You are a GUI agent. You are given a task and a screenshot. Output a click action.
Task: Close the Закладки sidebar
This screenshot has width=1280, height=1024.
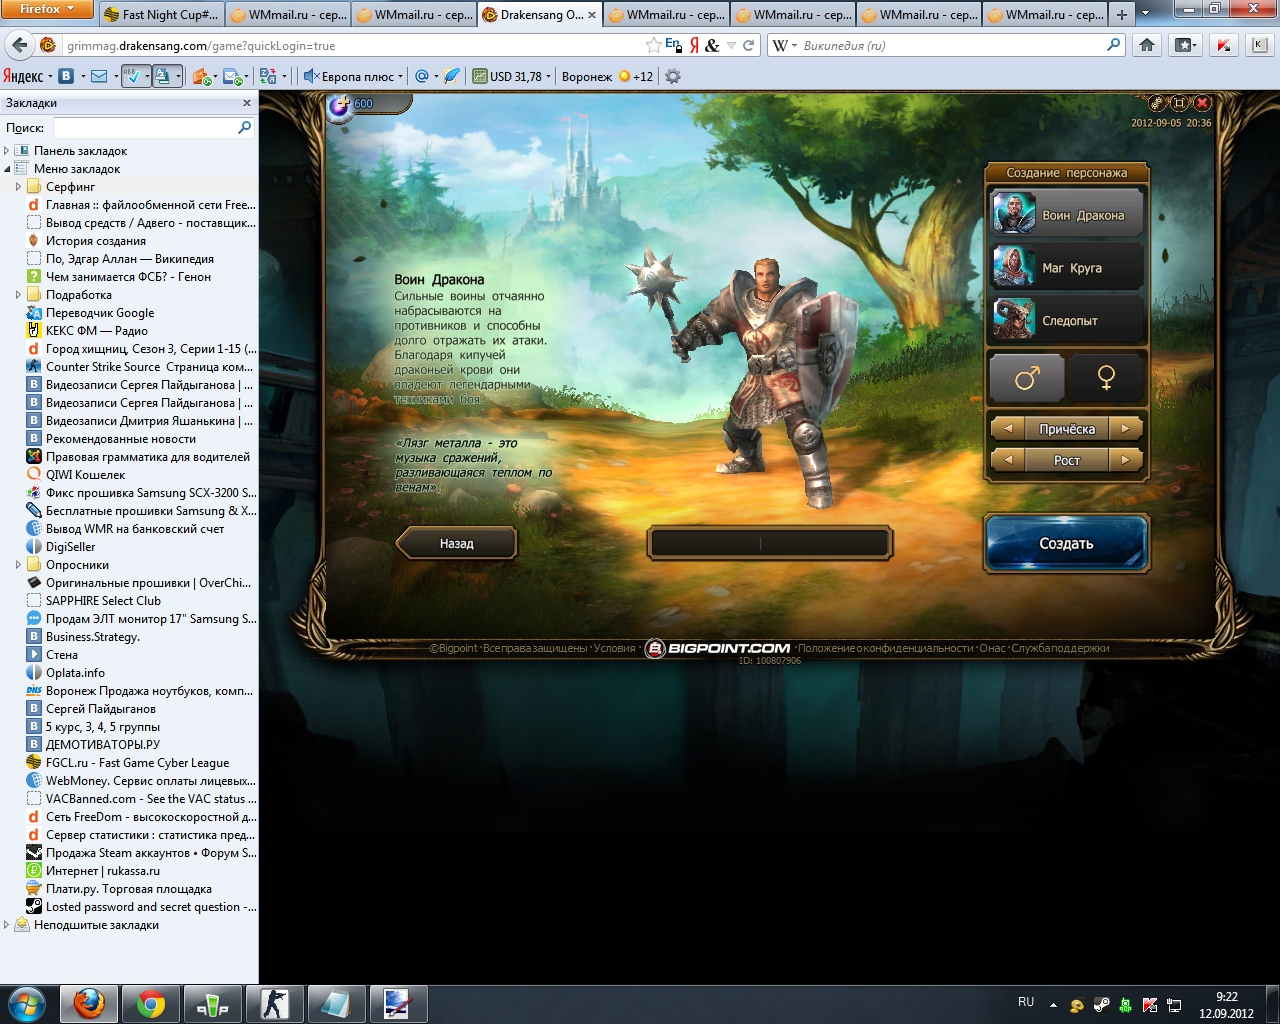(247, 103)
